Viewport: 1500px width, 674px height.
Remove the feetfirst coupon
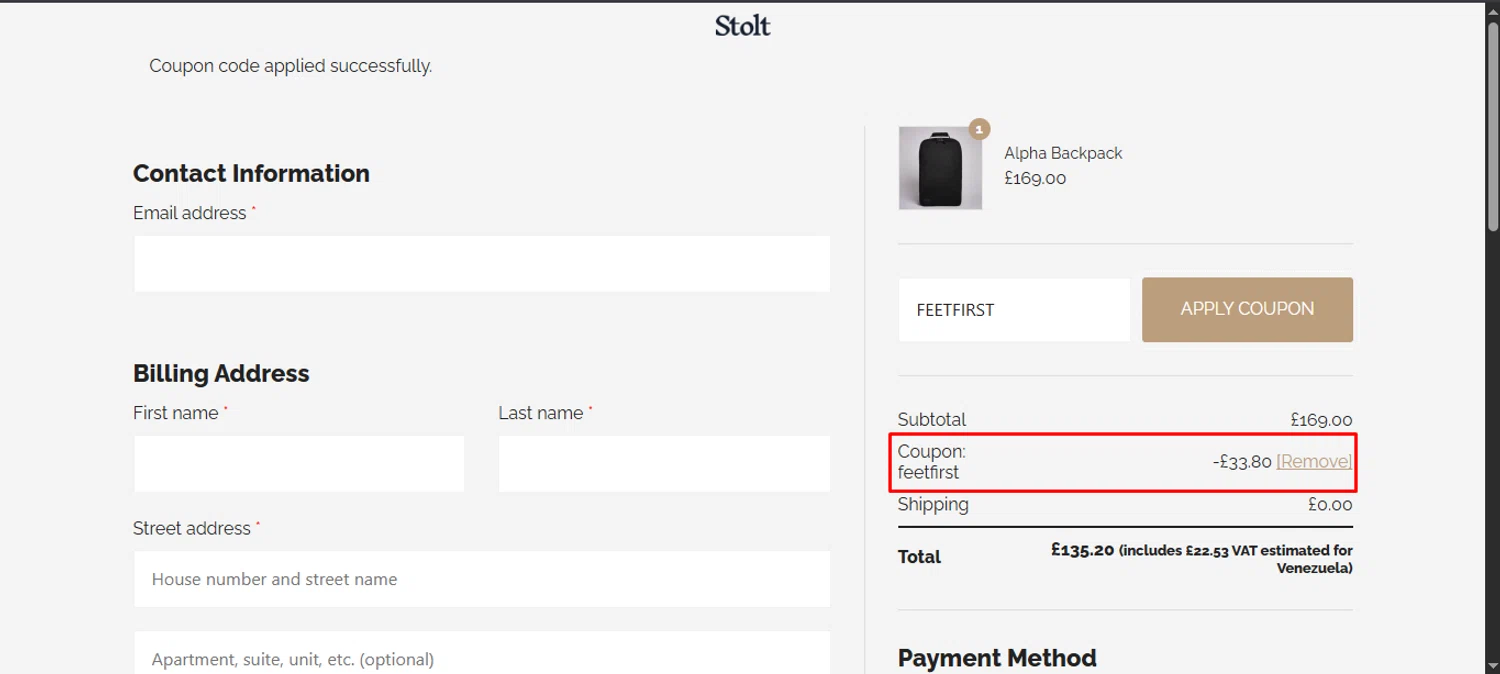pos(1314,461)
